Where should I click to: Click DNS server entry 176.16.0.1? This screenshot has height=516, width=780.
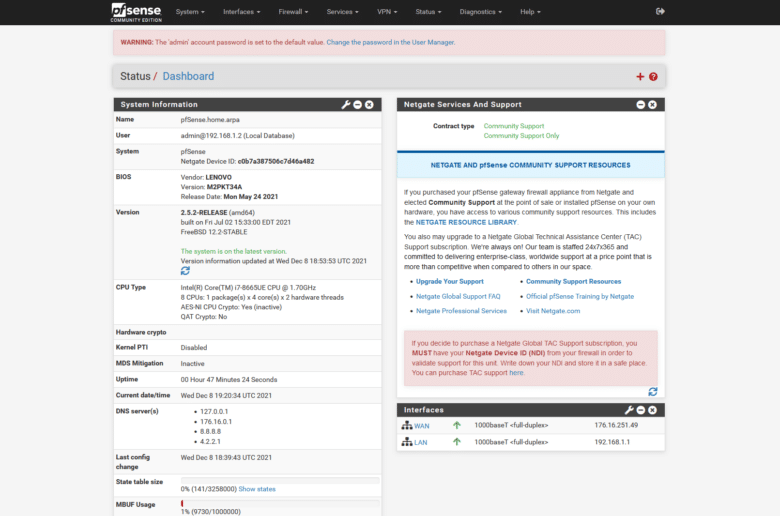(216, 421)
